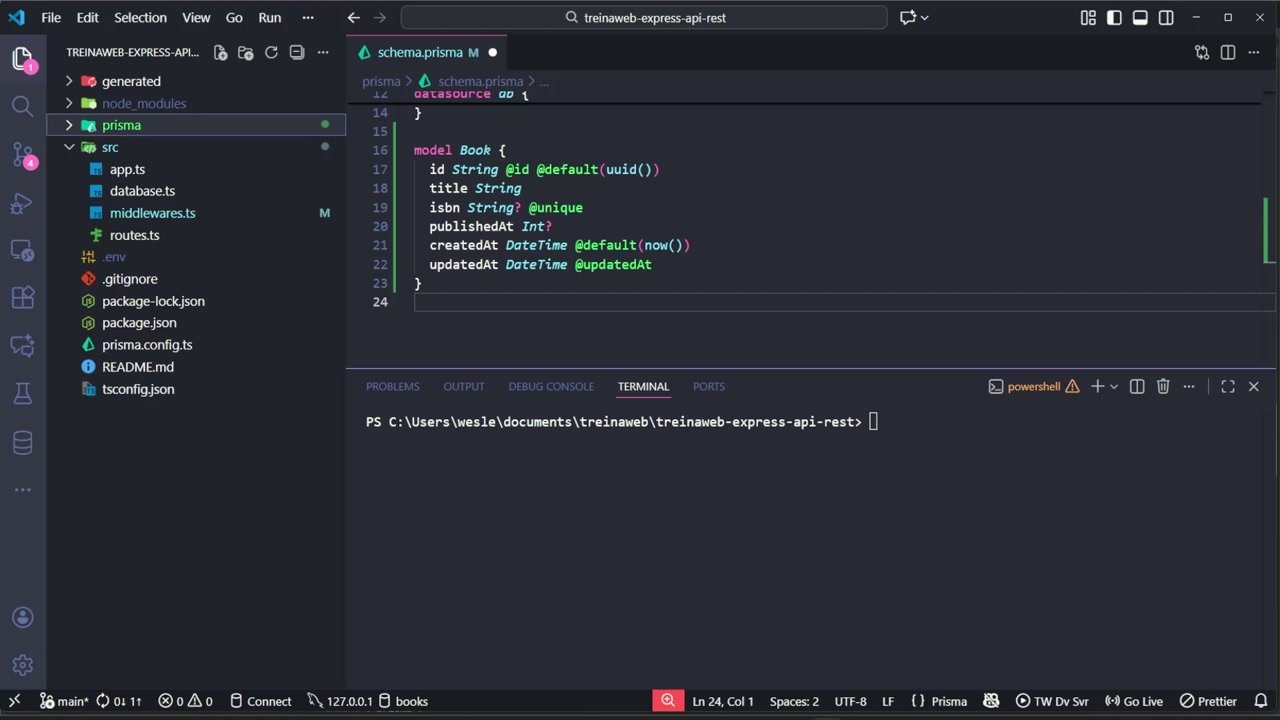
Task: Toggle the bottom panel layout button
Action: coord(1140,17)
